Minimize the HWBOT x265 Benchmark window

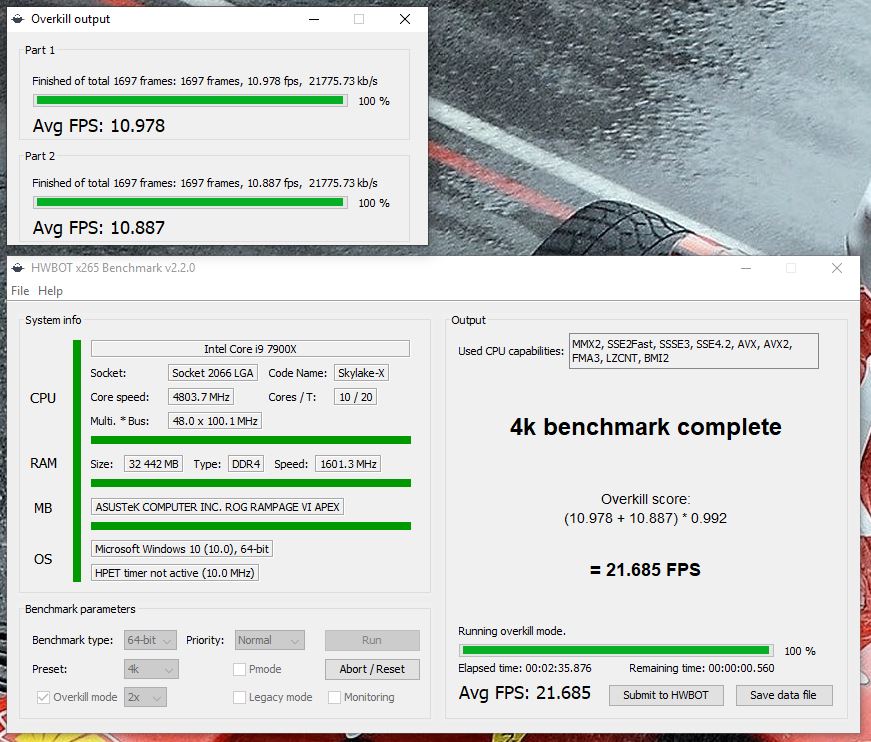746,268
